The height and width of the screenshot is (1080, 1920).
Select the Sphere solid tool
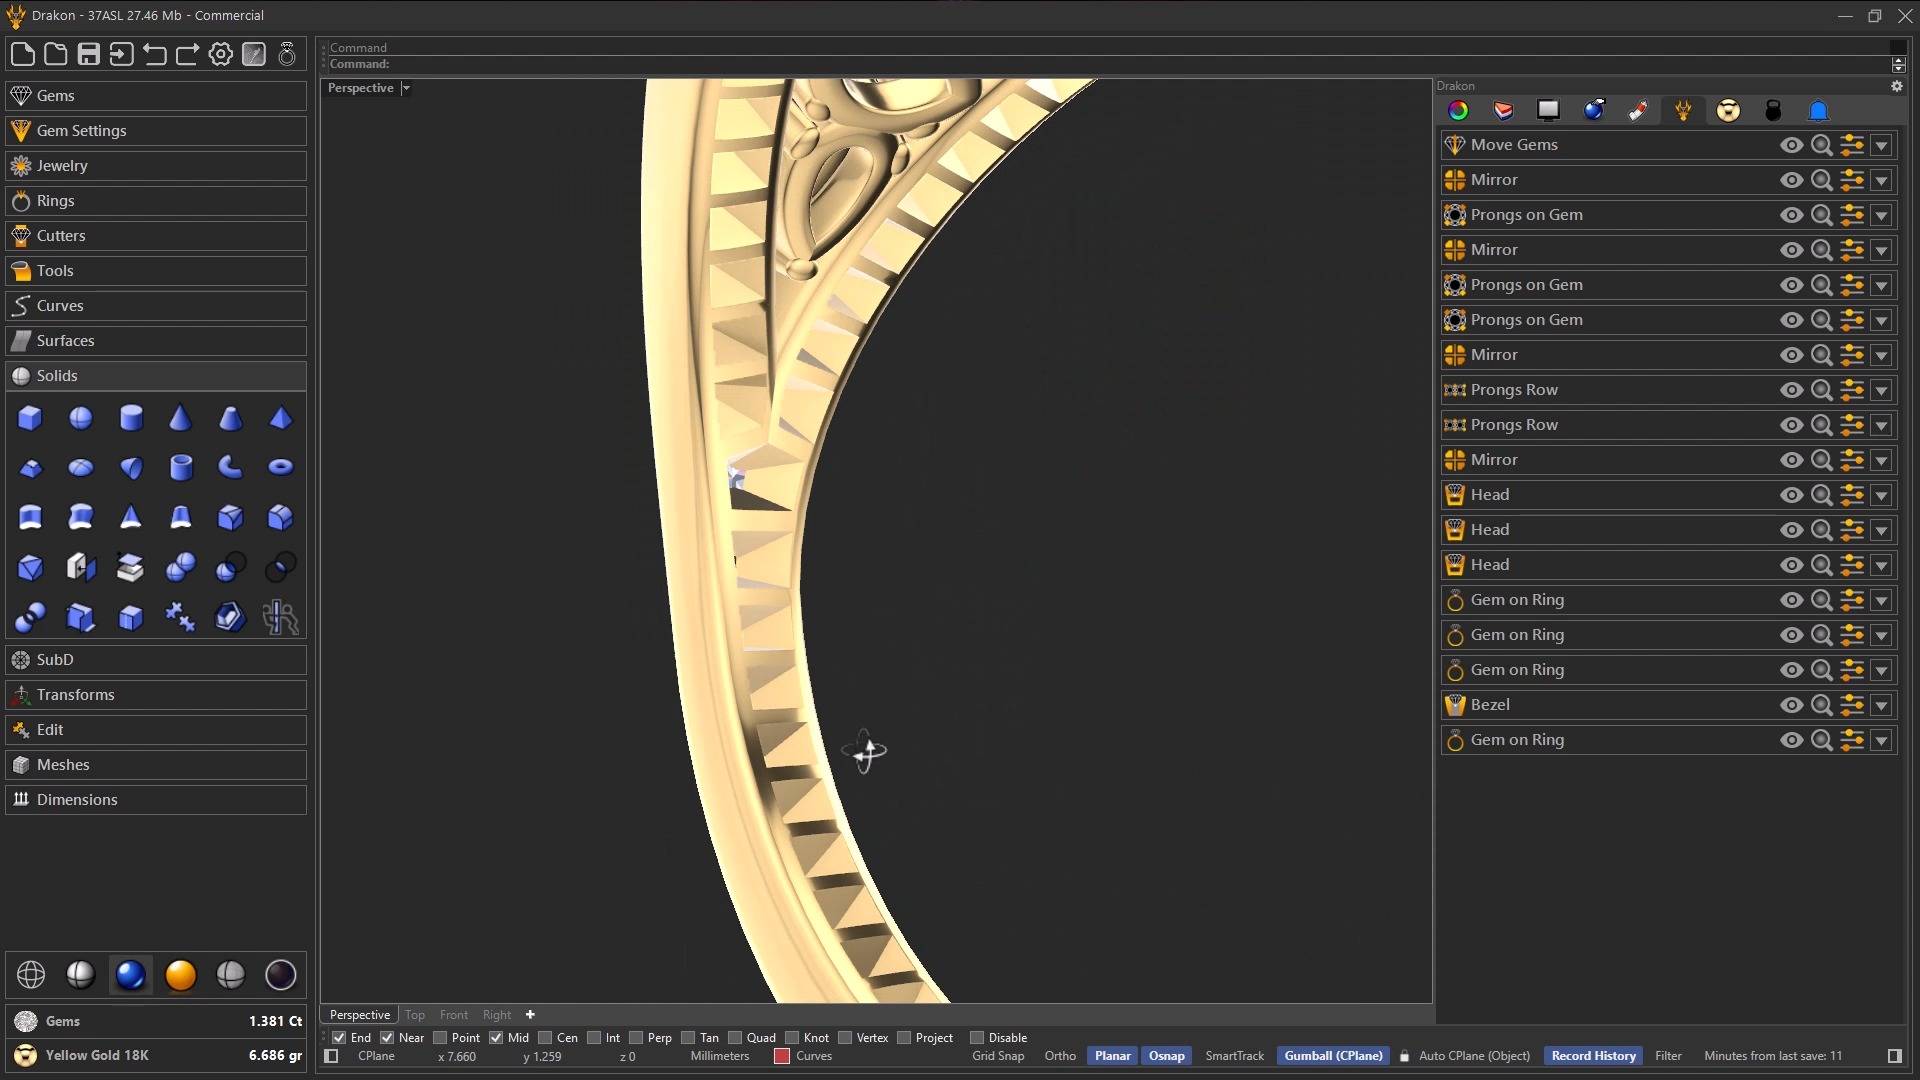pos(80,418)
